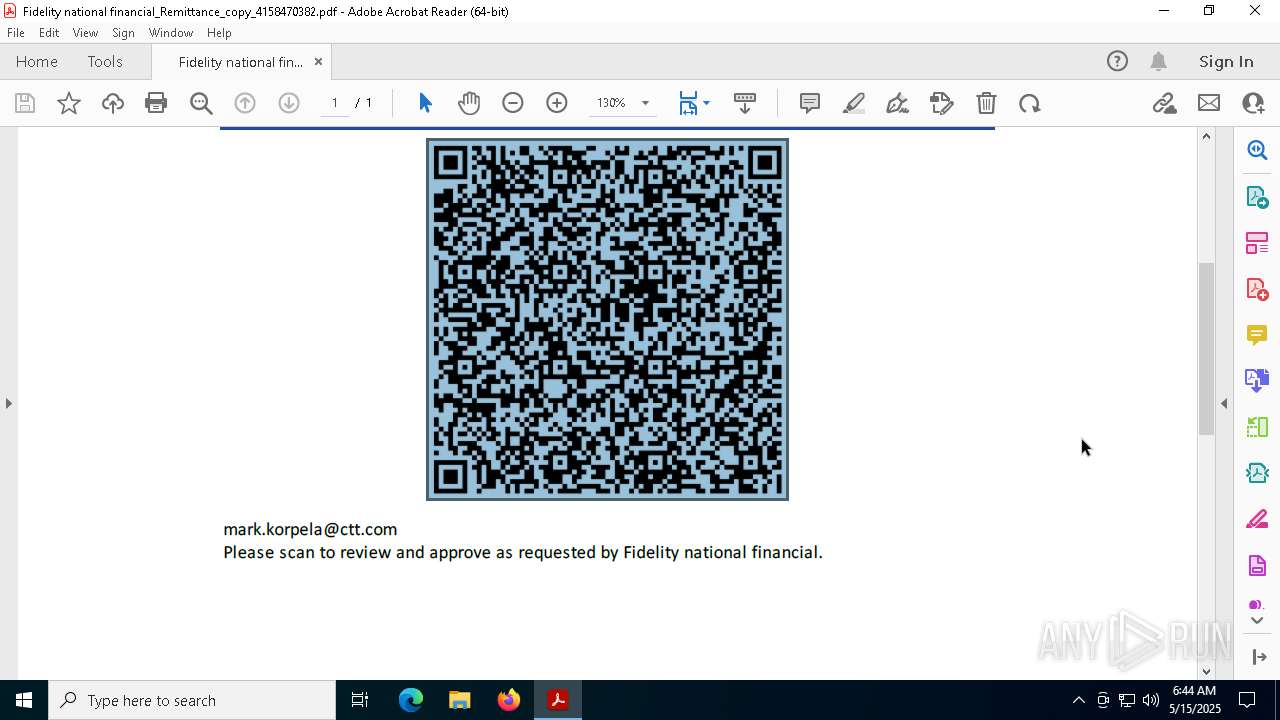Open the Windows Start menu

(x=24, y=700)
